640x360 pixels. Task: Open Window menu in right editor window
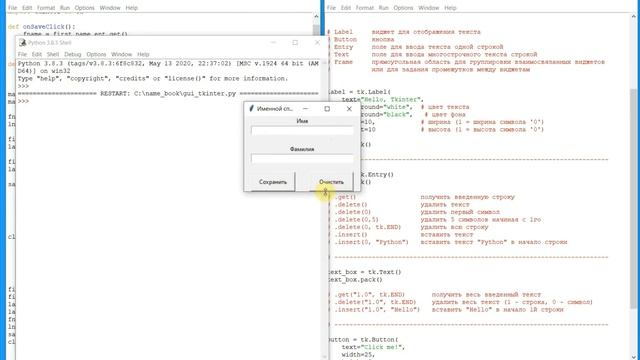429,8
